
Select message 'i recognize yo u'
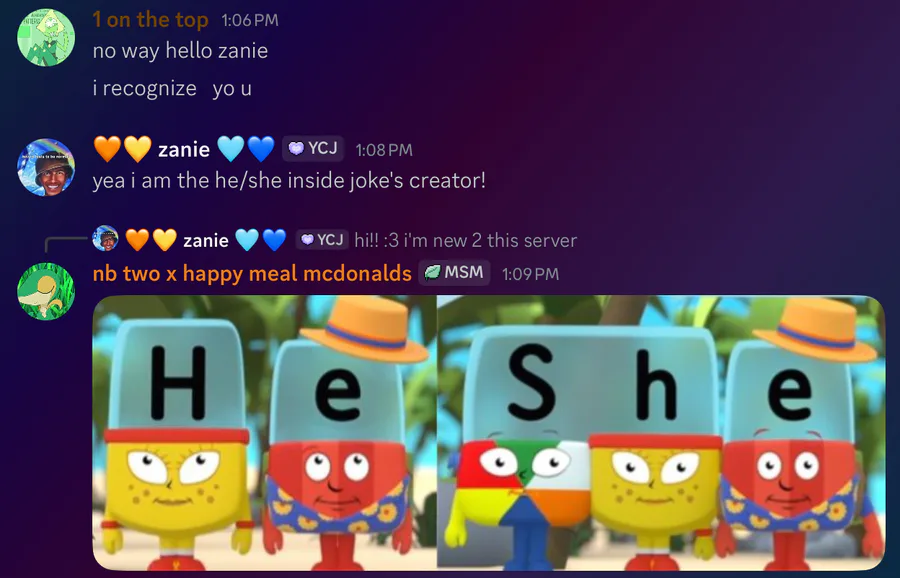[172, 88]
